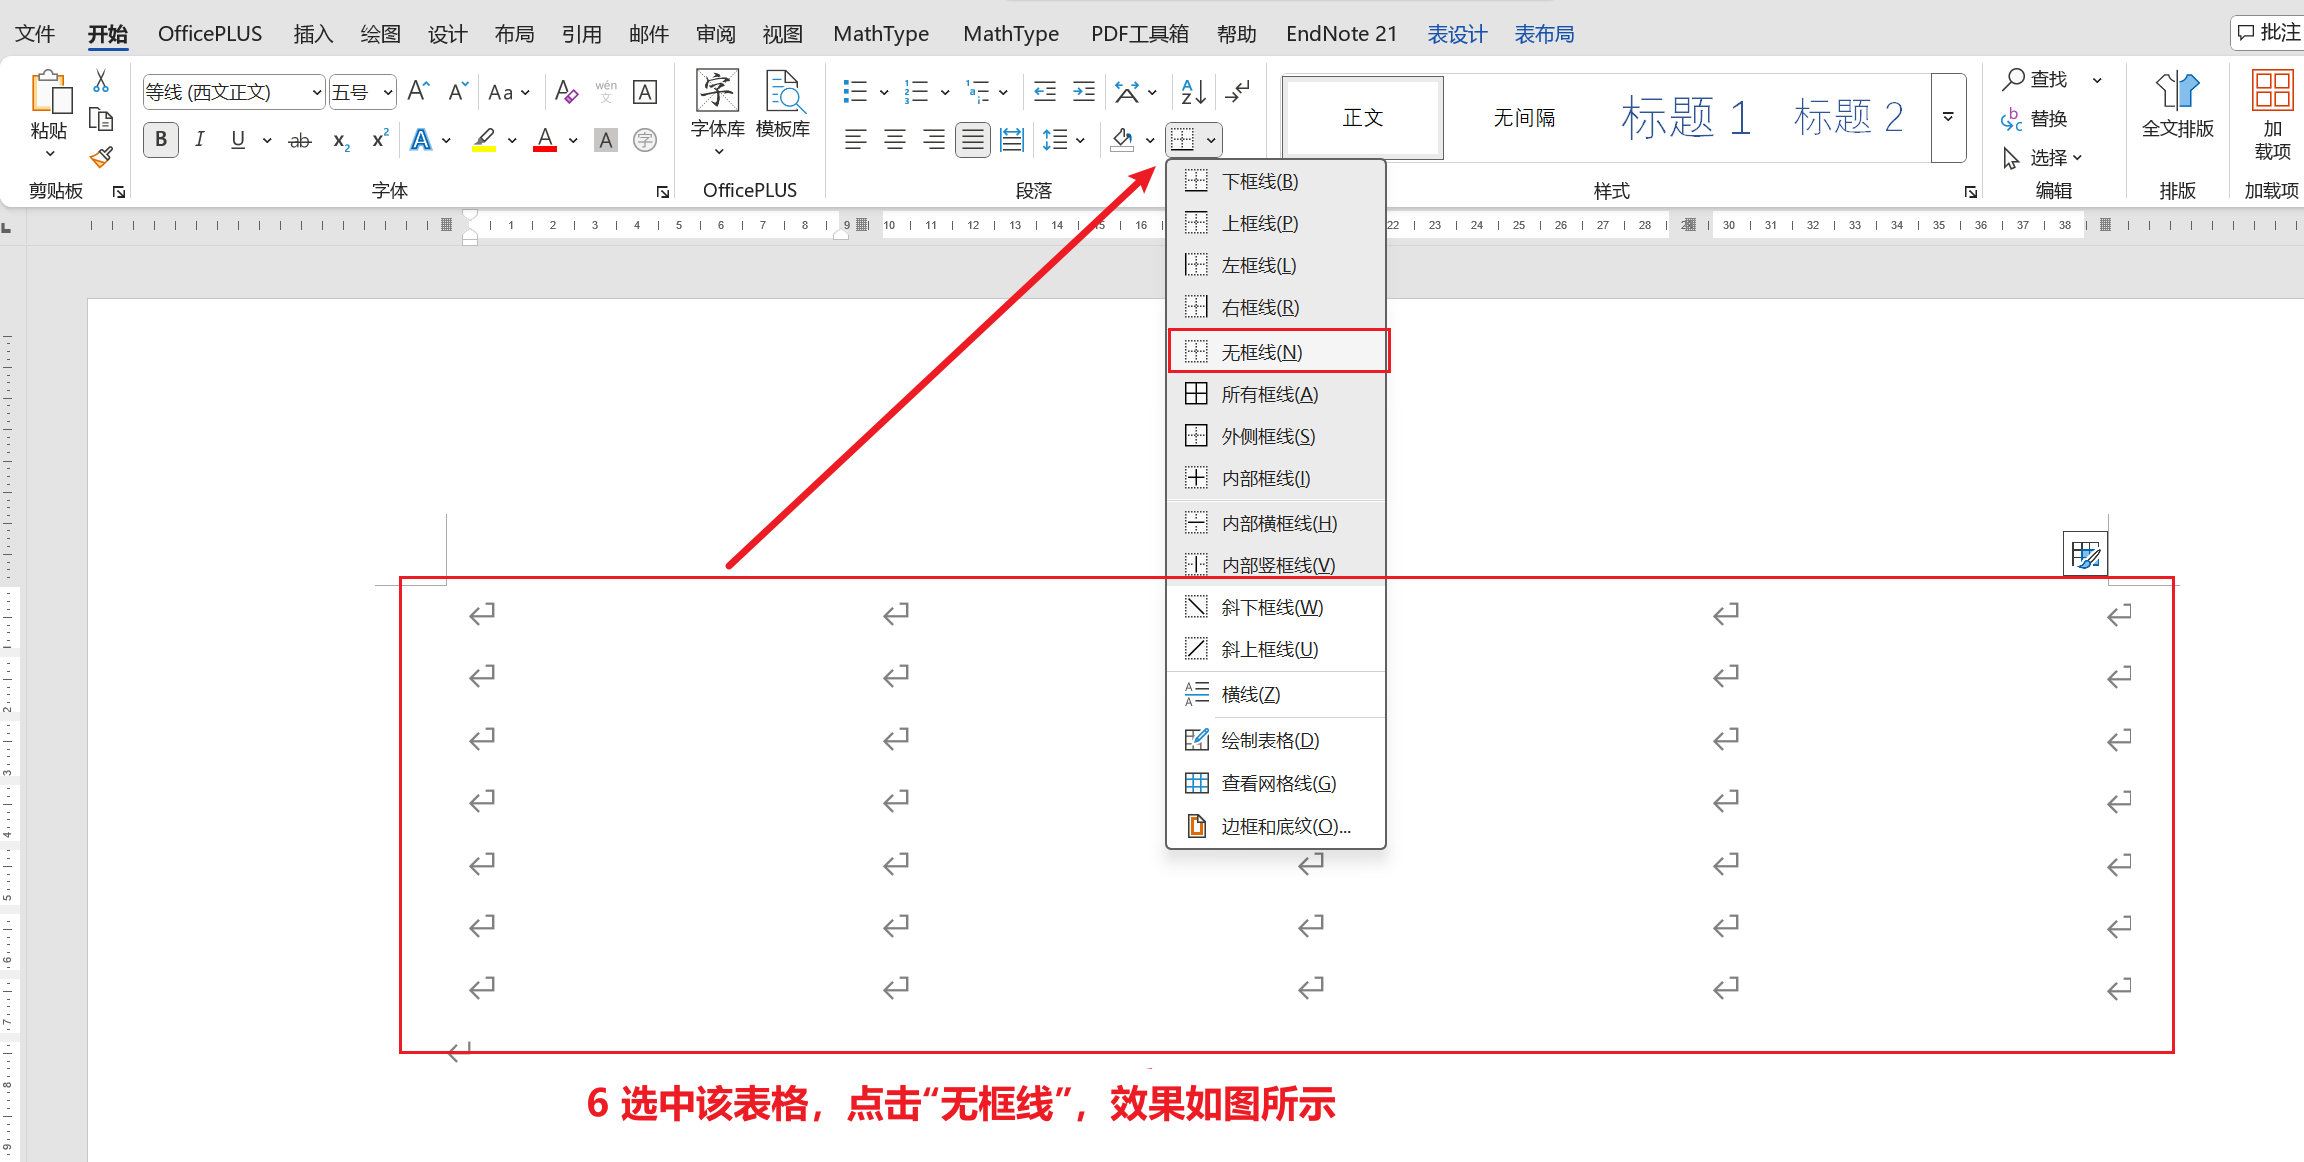Viewport: 2304px width, 1162px height.
Task: Expand the font name combo box
Action: tap(316, 92)
